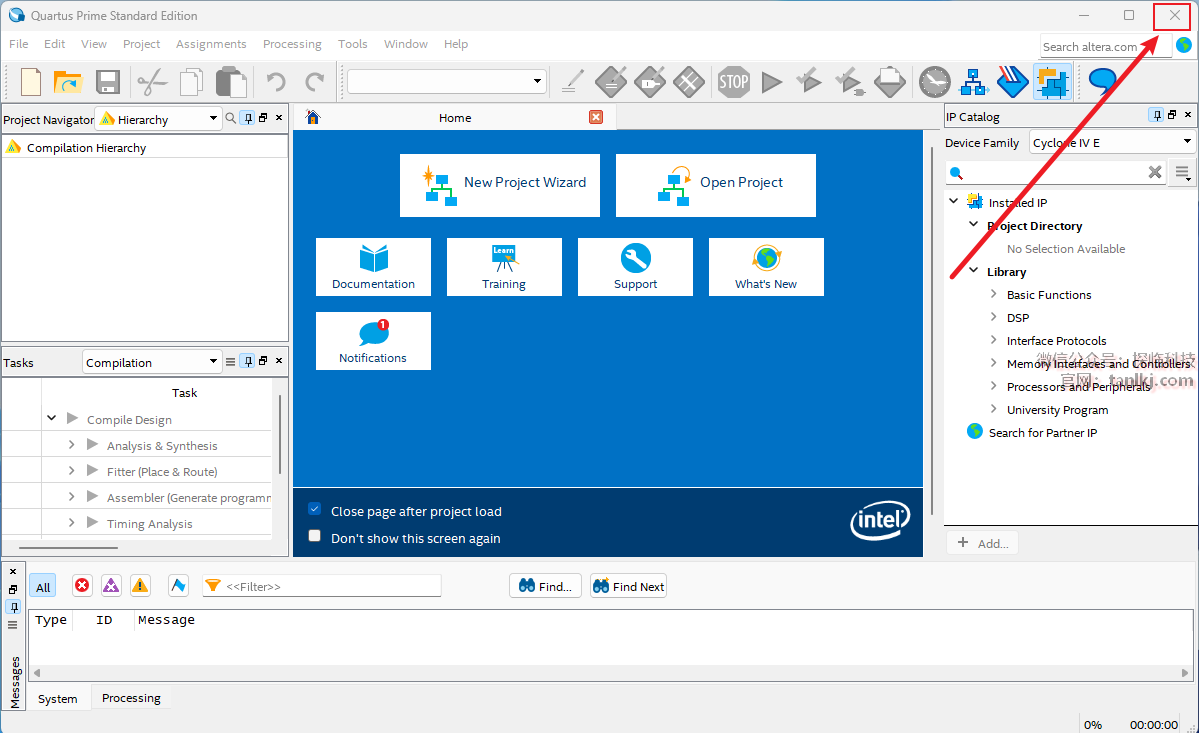Expand Basic Functions in IP Catalog
This screenshot has height=733, width=1199.
coord(993,295)
